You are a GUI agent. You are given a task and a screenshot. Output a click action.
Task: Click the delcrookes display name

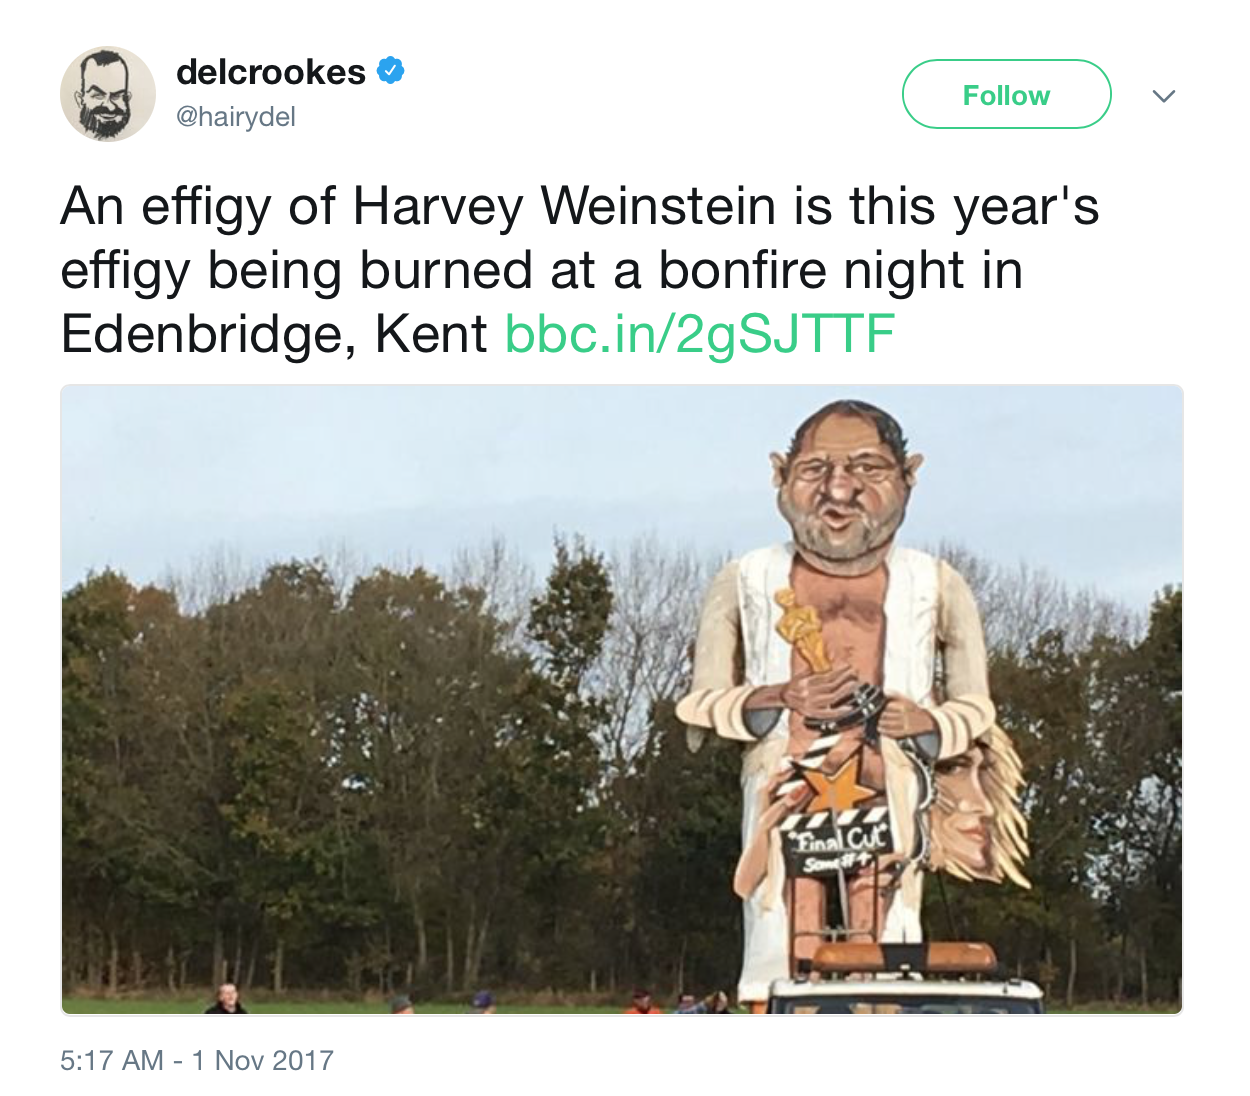pos(270,72)
